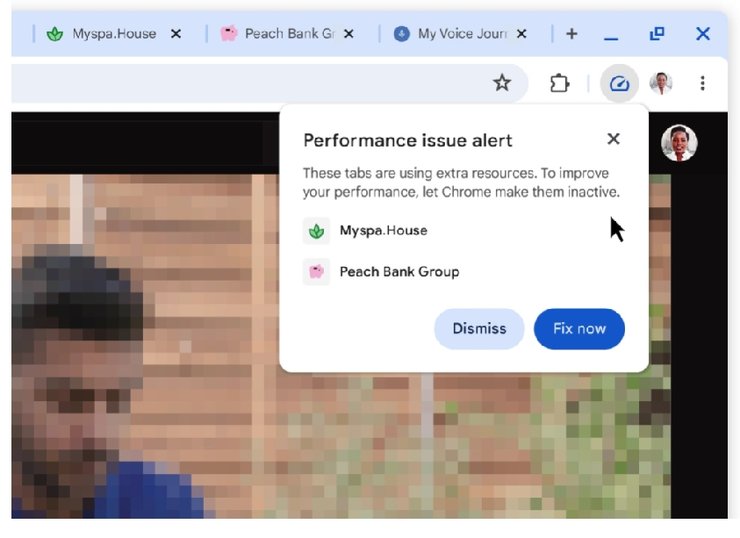Image resolution: width=740 pixels, height=538 pixels.
Task: Close the Myspa.House tab
Action: (176, 34)
